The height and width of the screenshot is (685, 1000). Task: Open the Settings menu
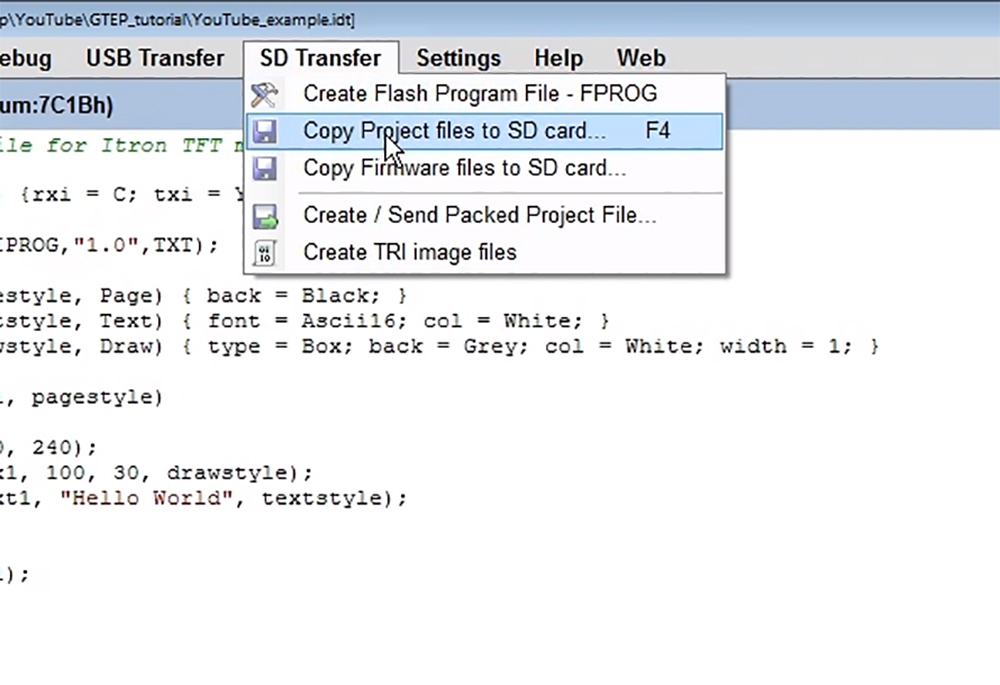458,58
